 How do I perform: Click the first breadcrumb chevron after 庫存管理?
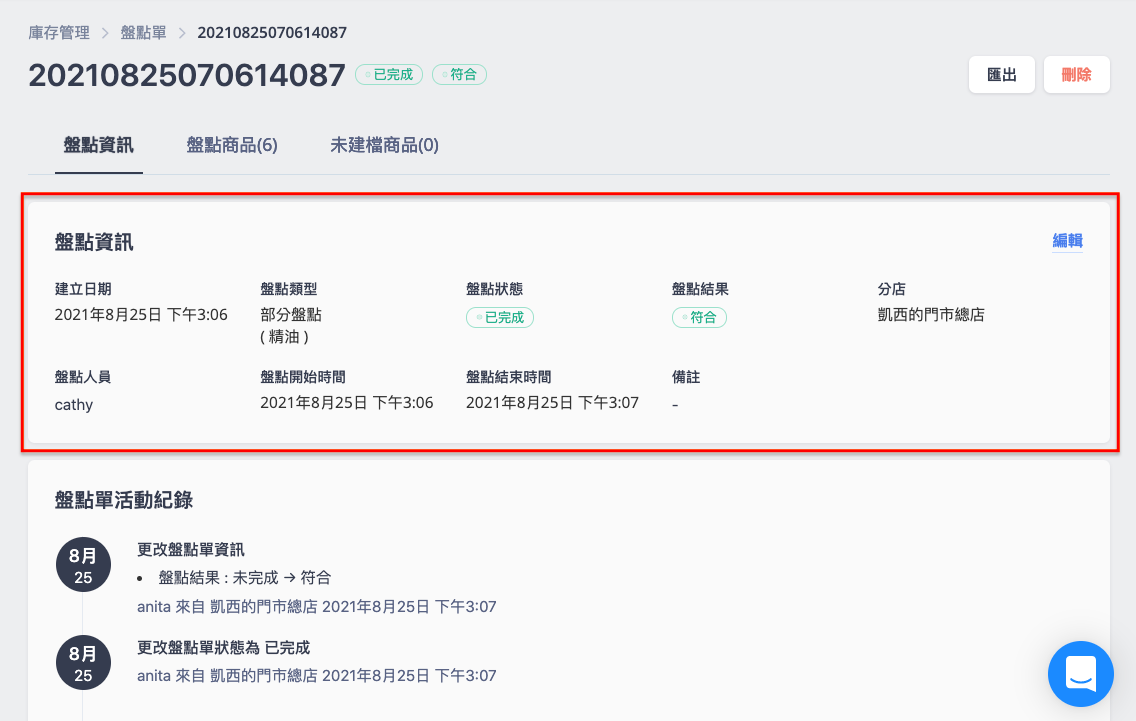tap(105, 33)
